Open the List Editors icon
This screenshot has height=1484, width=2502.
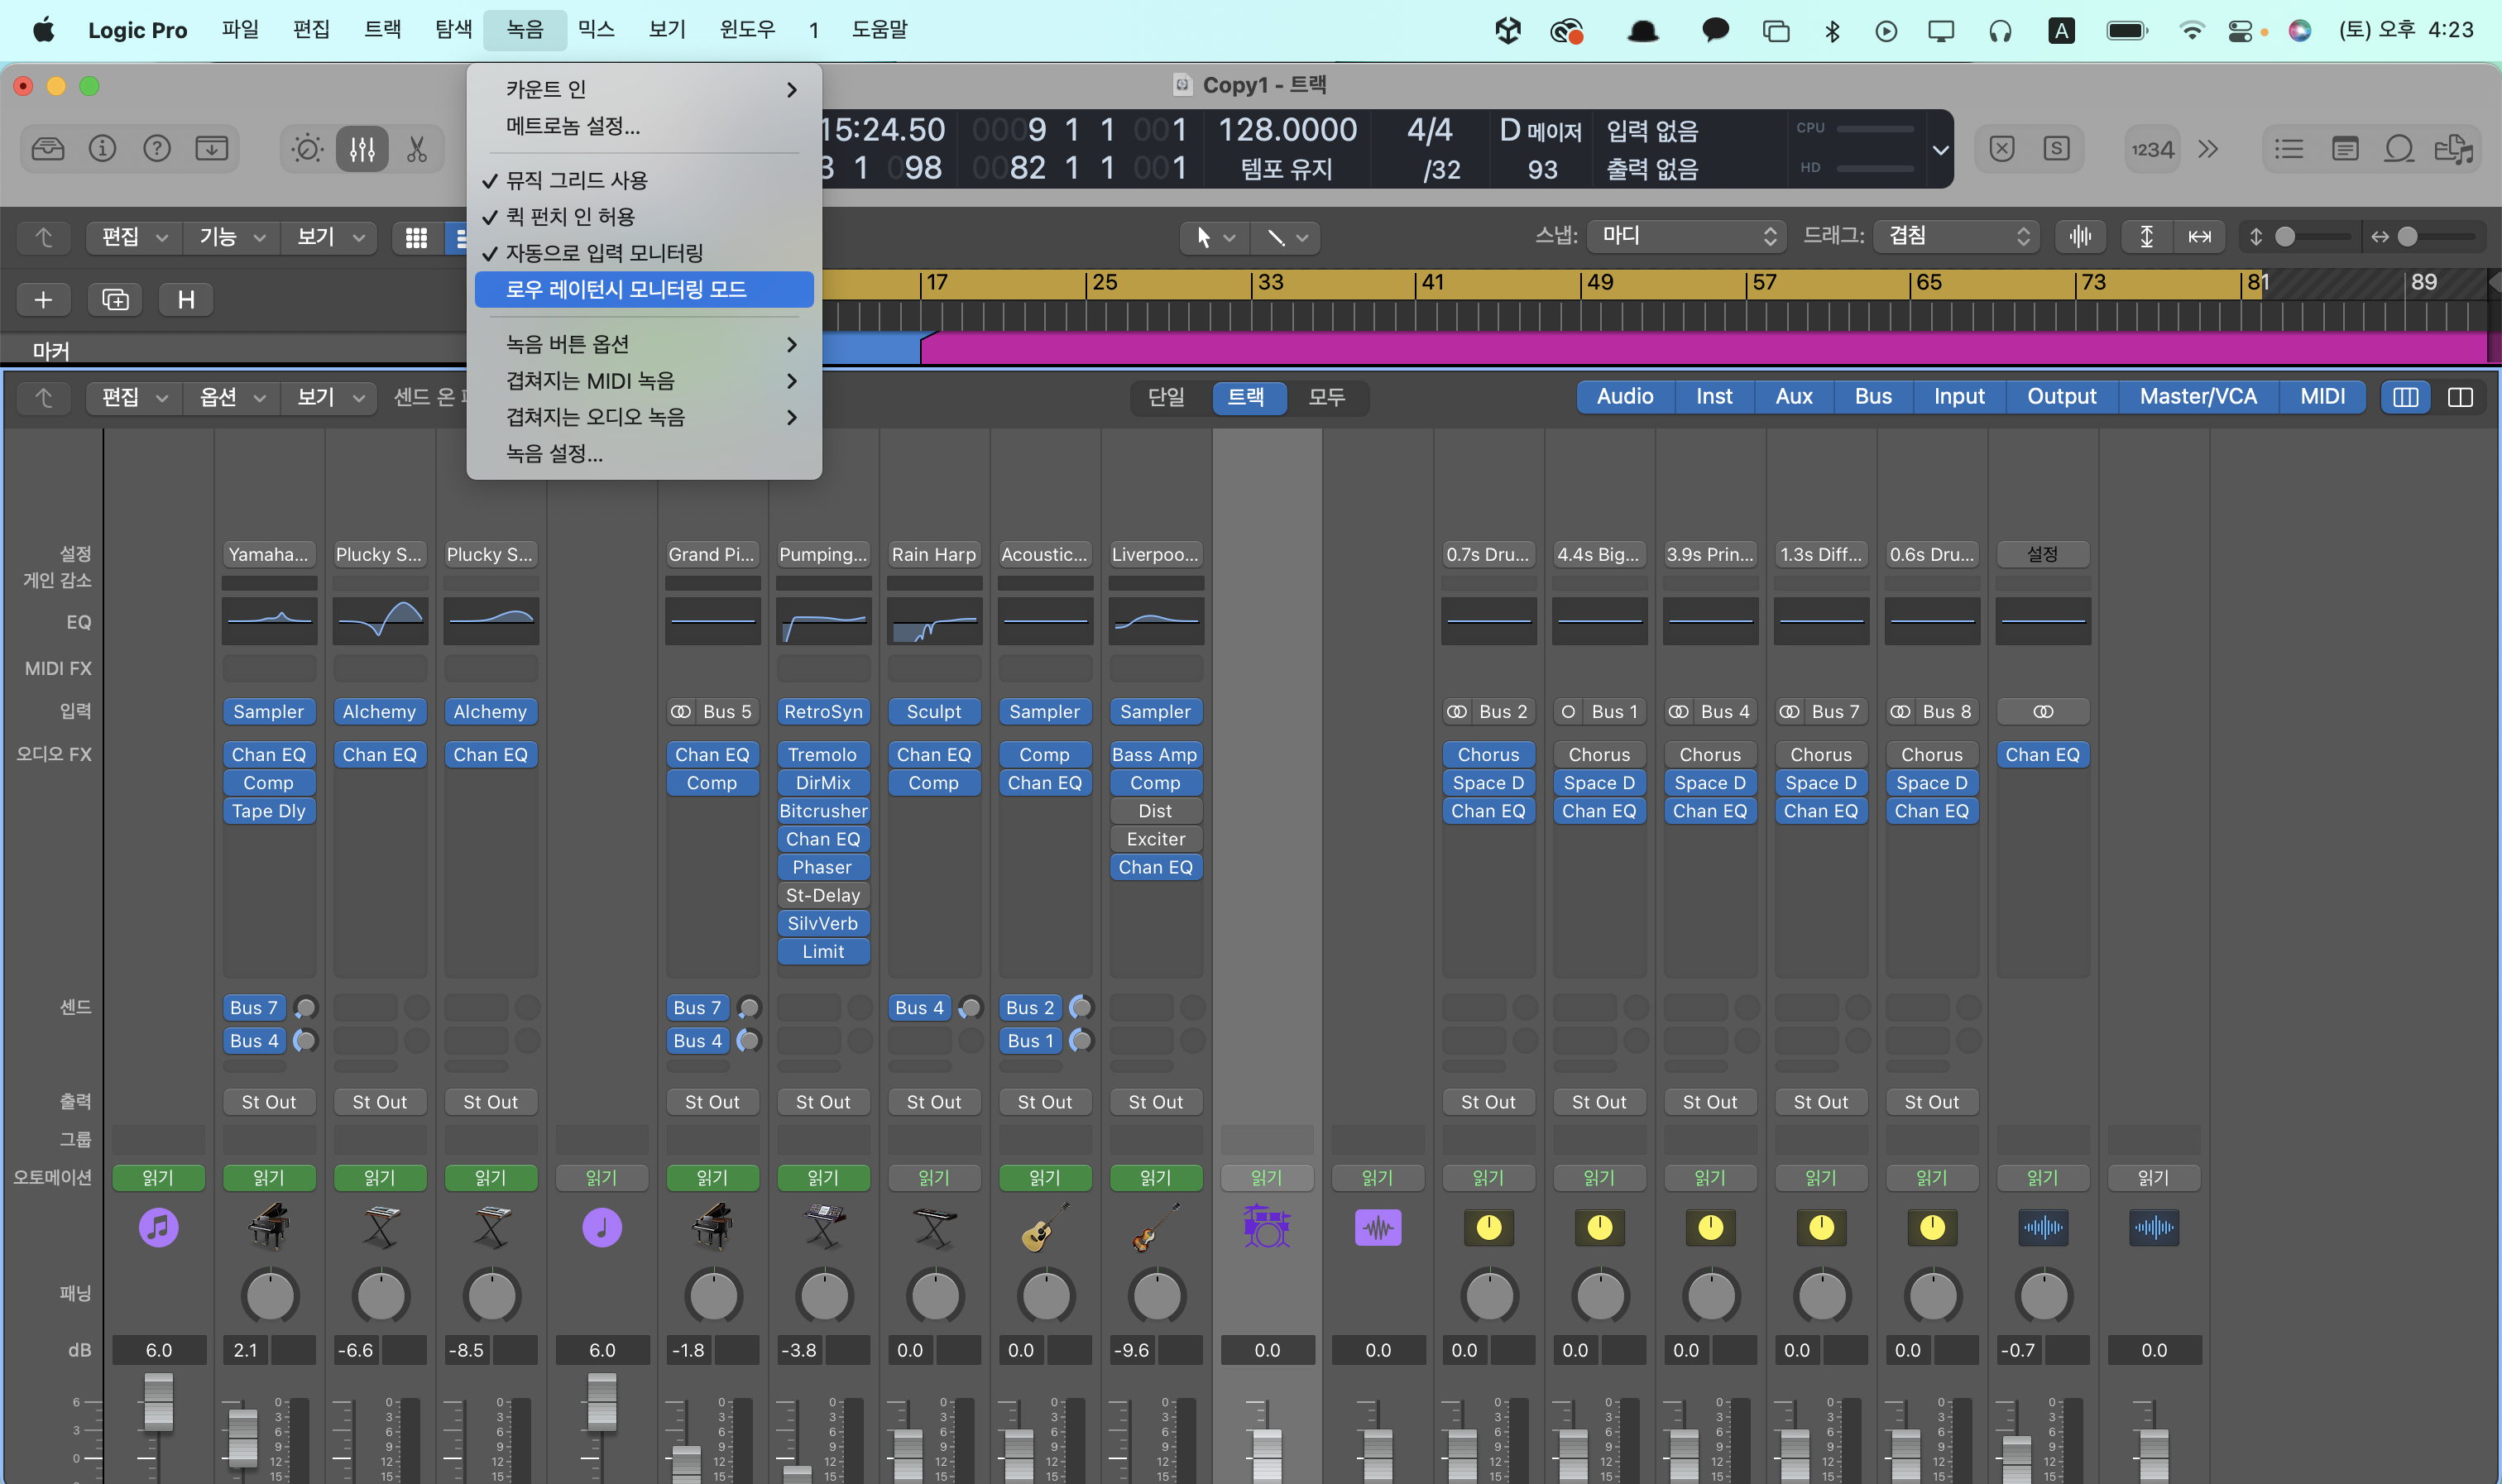[x=2288, y=149]
